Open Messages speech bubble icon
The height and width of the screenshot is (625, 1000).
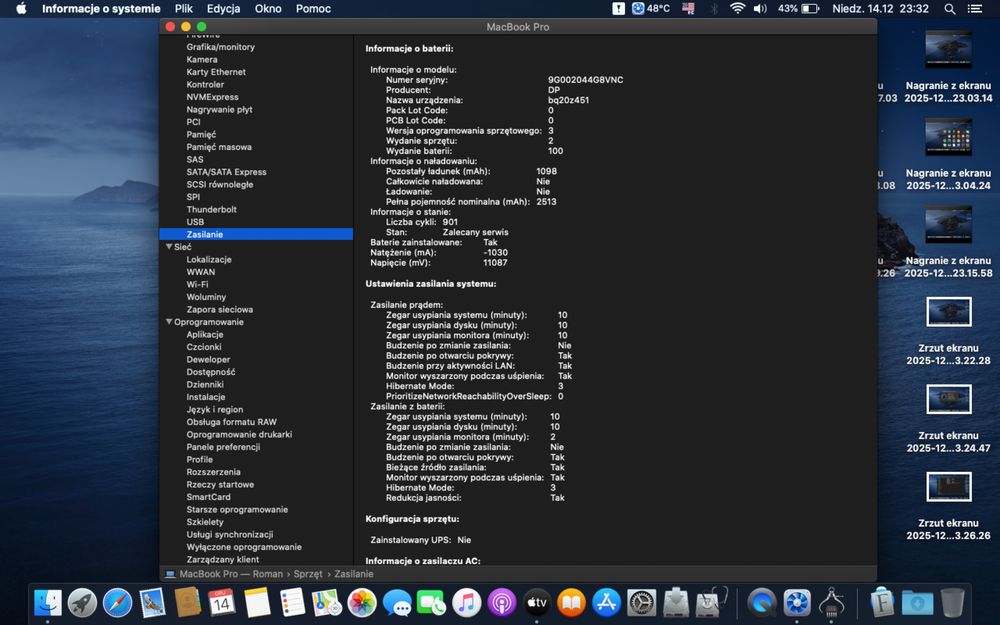click(x=397, y=603)
